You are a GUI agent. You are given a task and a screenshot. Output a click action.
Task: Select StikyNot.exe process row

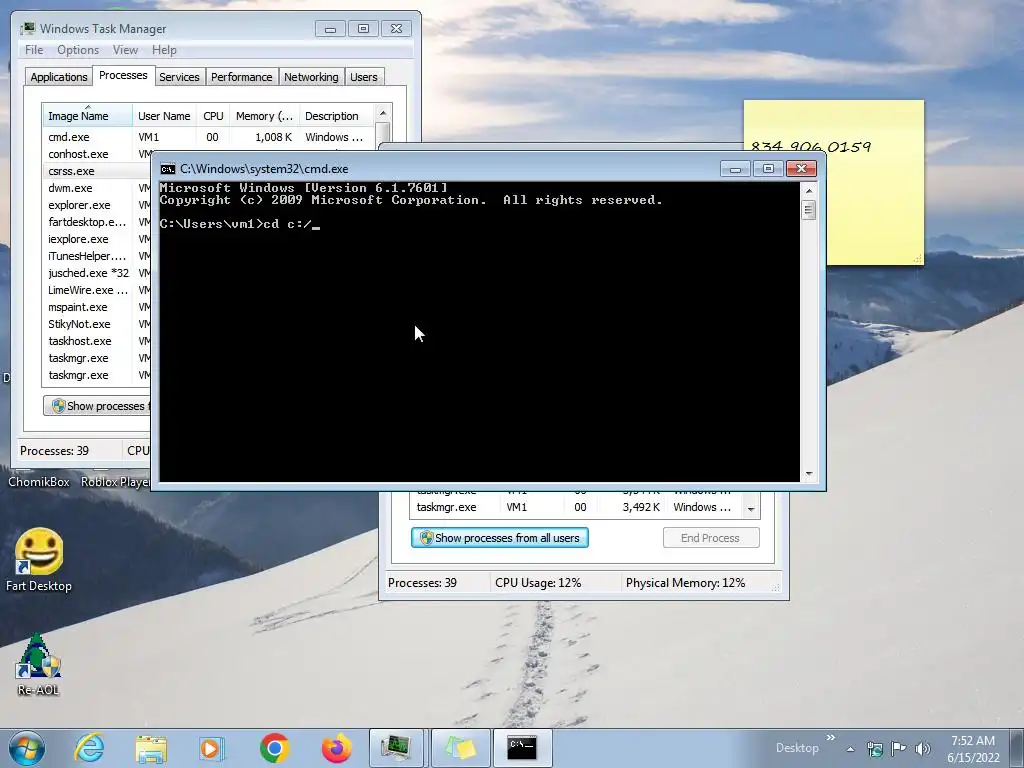pos(97,324)
